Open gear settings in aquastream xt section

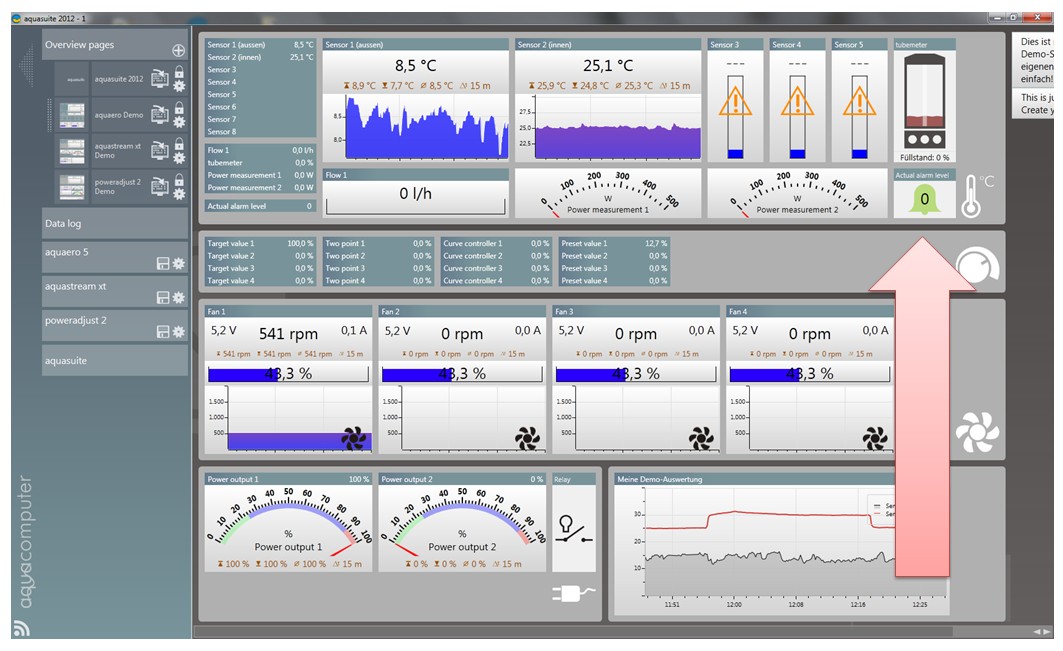coord(178,297)
